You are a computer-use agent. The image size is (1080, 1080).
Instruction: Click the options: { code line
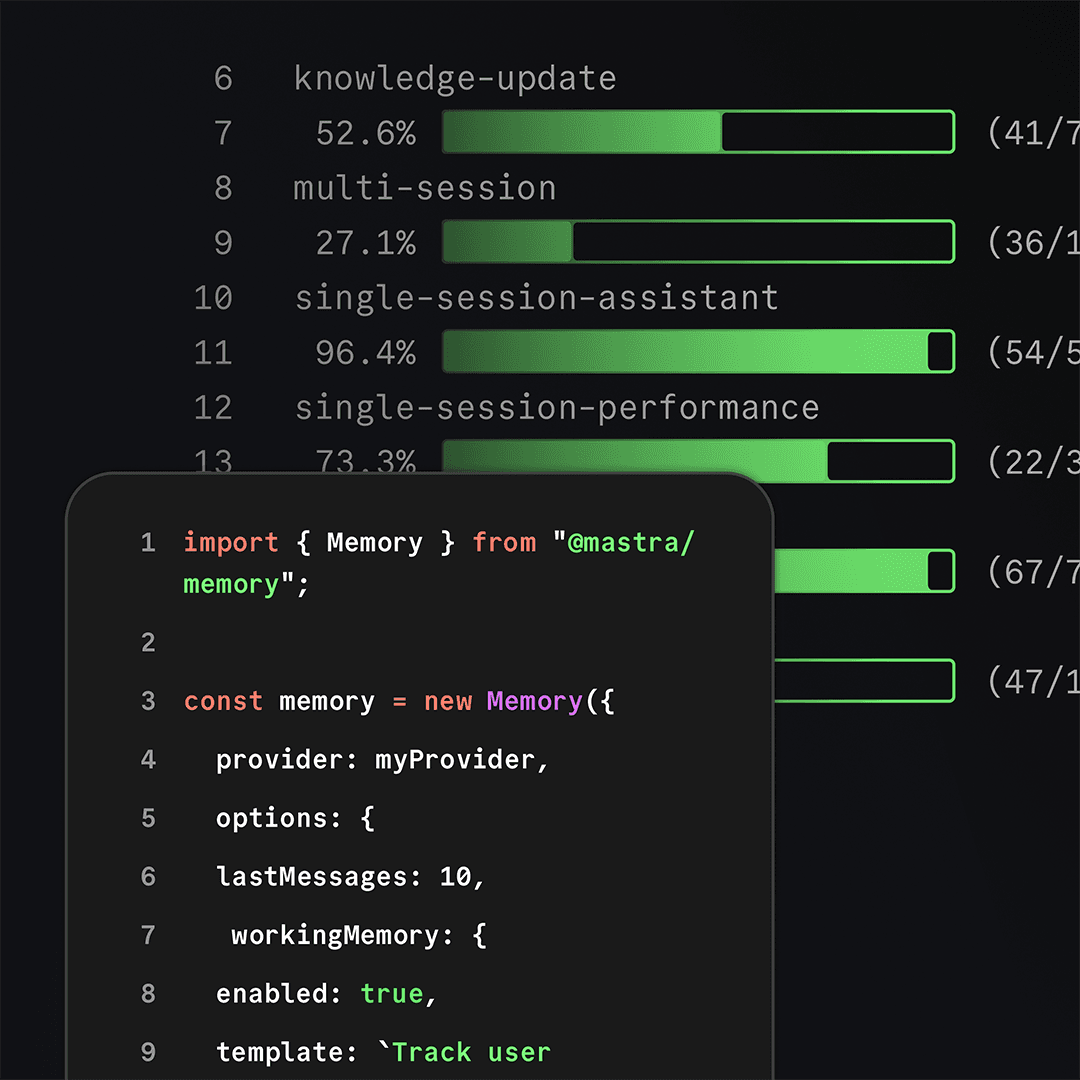[295, 818]
